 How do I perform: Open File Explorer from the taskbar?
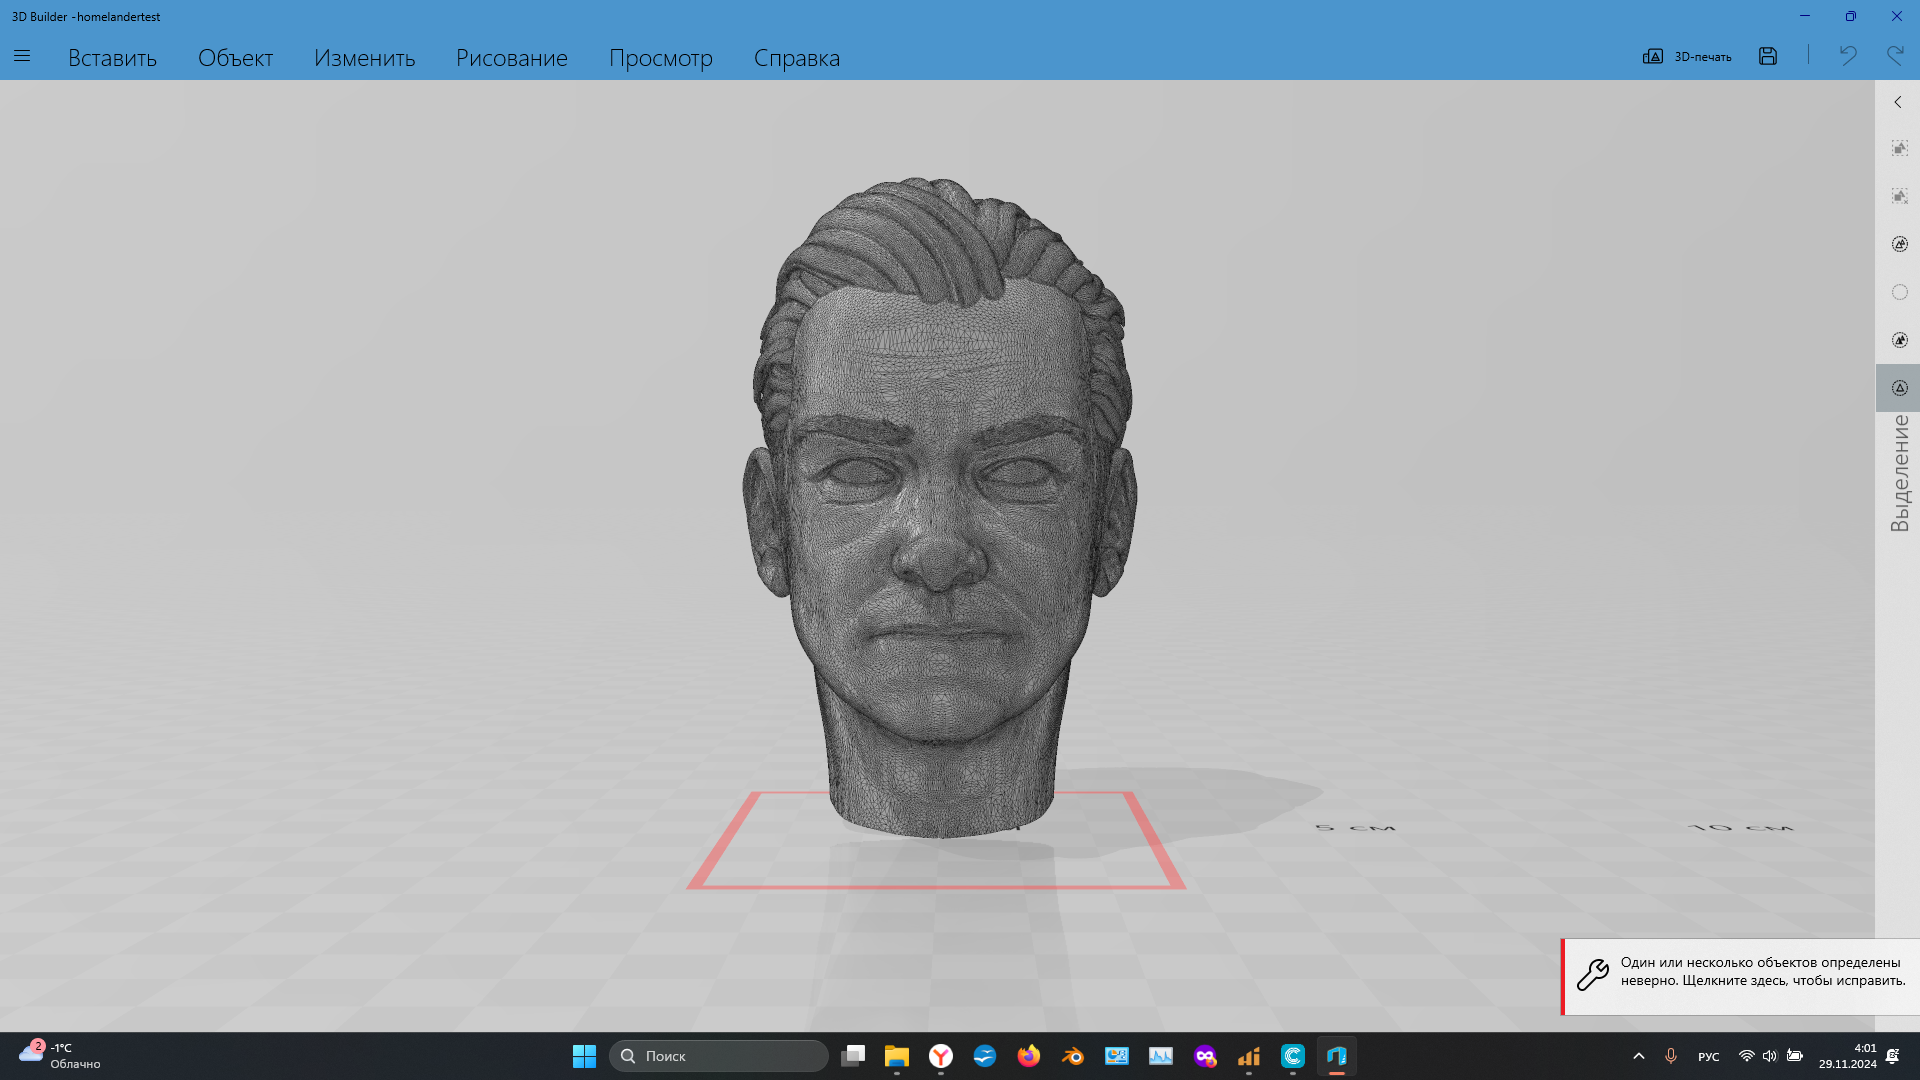click(x=896, y=1056)
